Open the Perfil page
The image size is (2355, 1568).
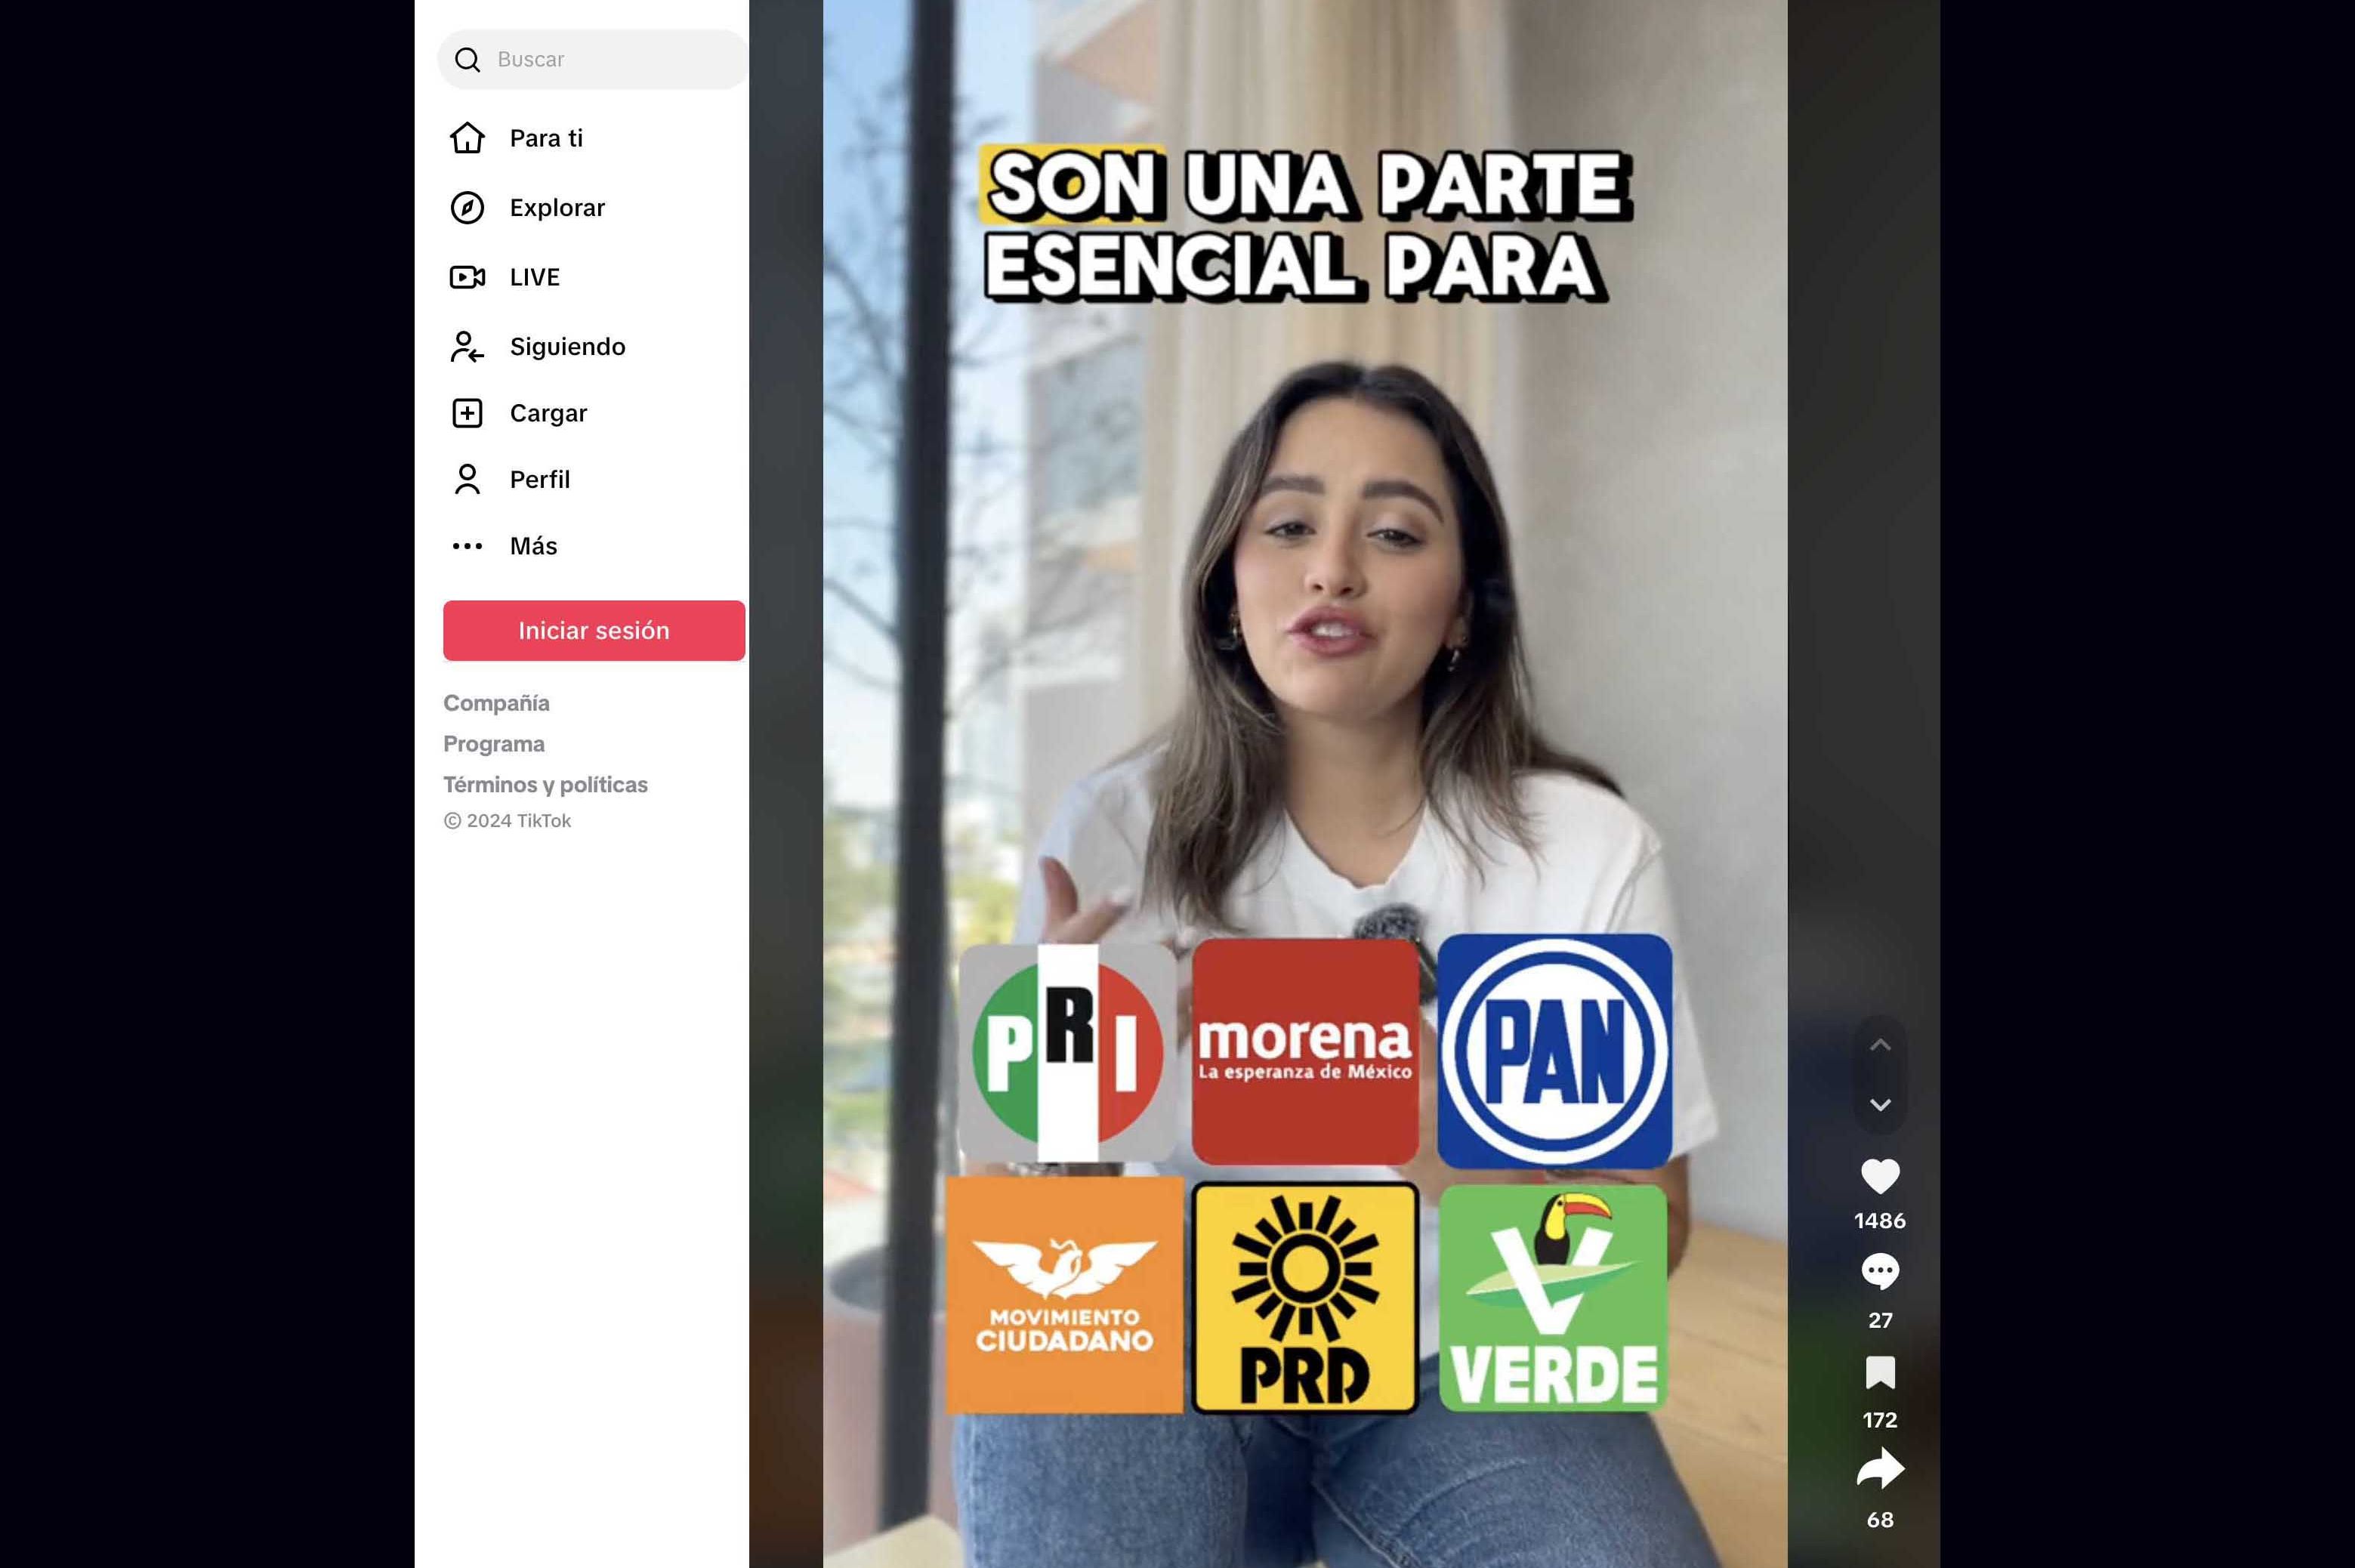click(539, 480)
